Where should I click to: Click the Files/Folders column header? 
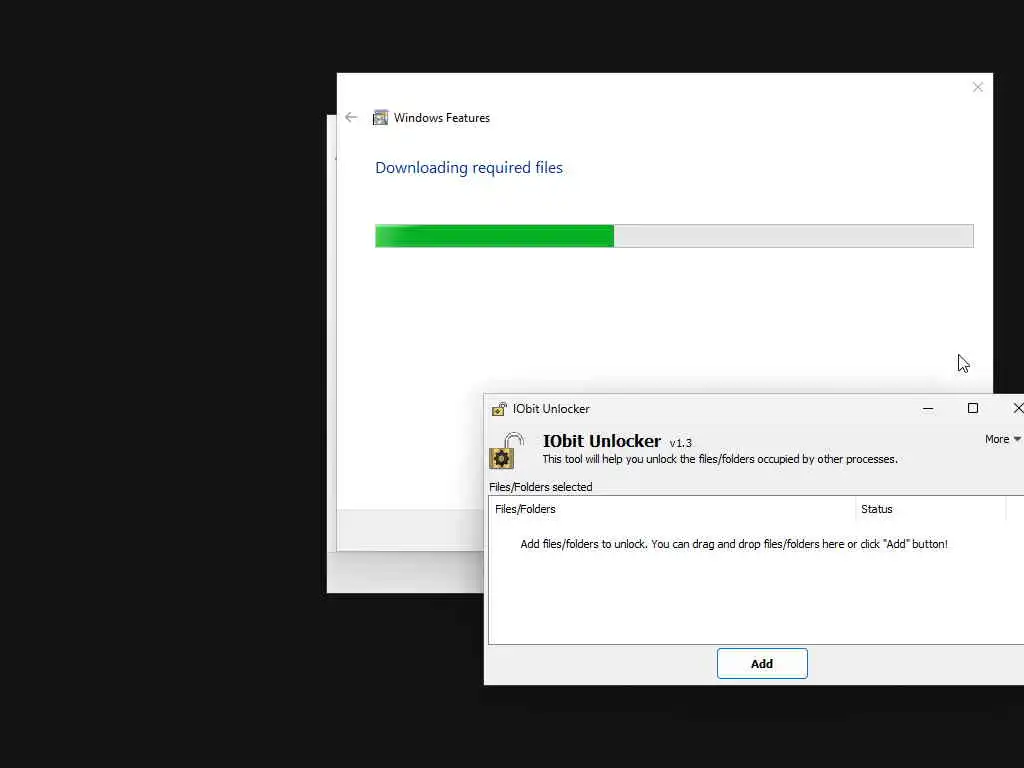[672, 509]
